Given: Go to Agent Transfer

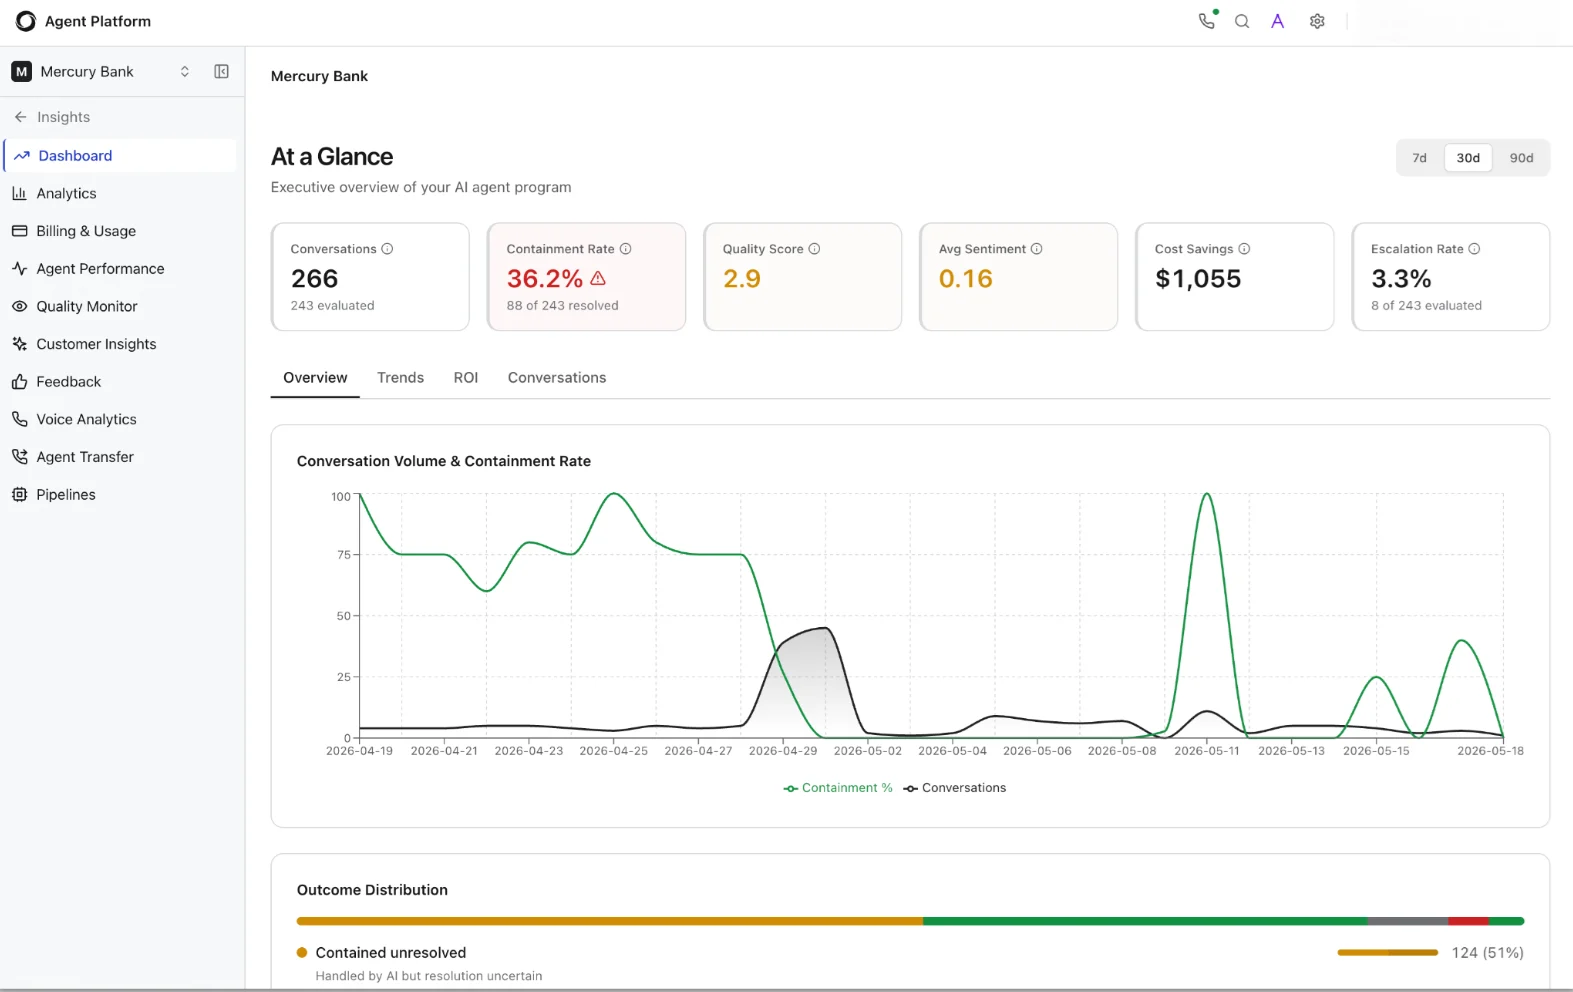Looking at the screenshot, I should tap(122, 457).
